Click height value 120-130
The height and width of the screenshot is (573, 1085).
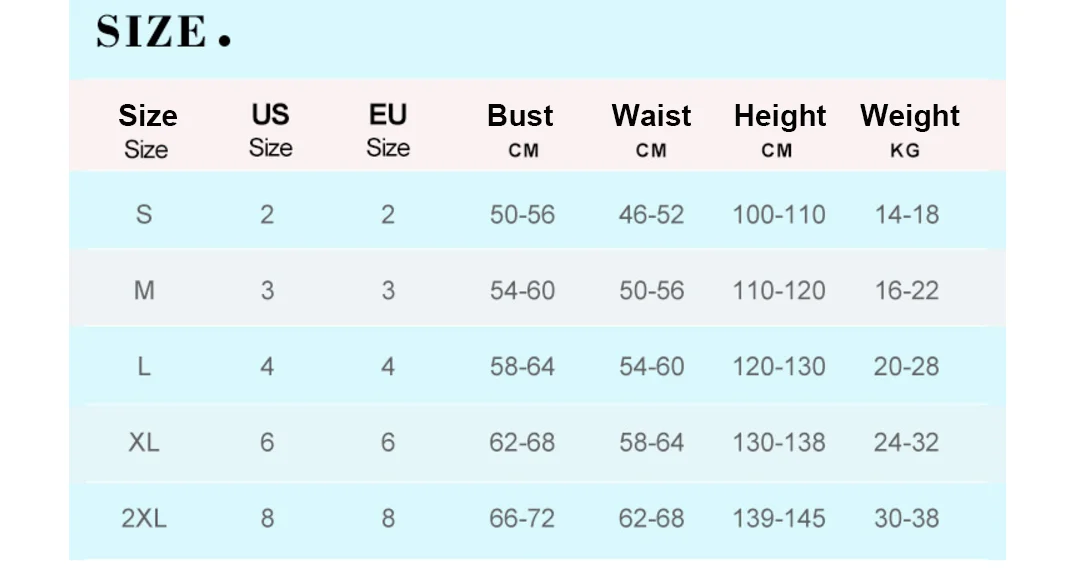click(x=779, y=366)
